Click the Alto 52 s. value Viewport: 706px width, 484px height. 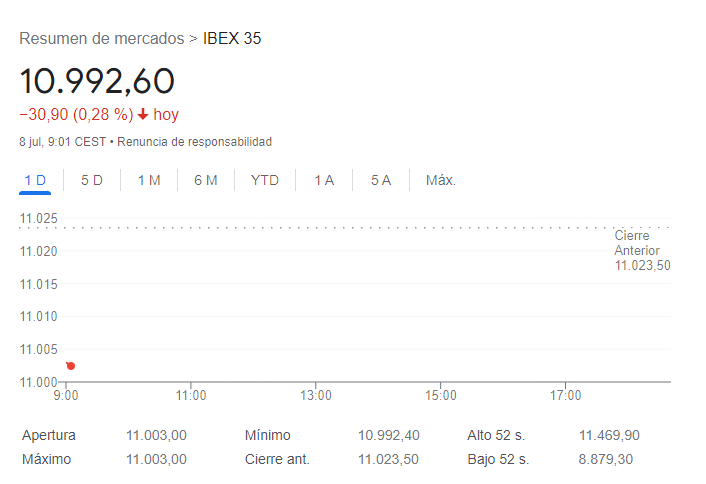[609, 435]
